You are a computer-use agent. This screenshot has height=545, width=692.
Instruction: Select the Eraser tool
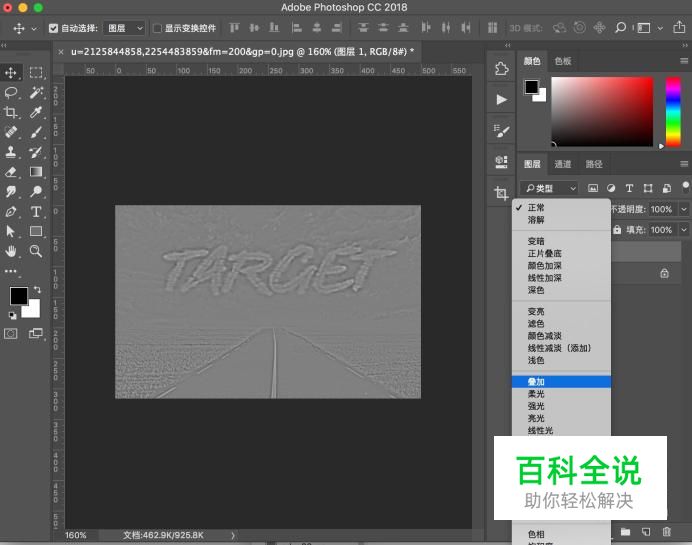click(11, 172)
